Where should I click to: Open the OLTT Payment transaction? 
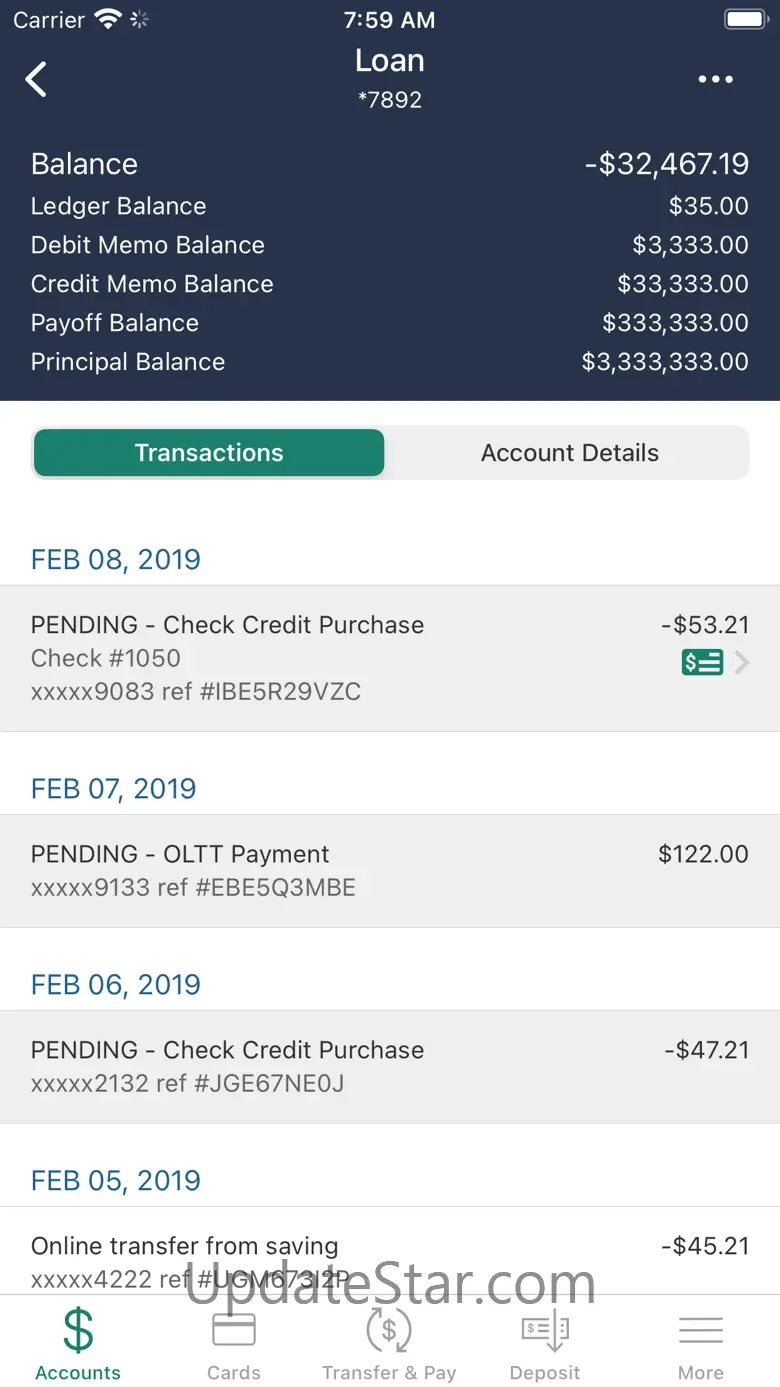pyautogui.click(x=390, y=870)
